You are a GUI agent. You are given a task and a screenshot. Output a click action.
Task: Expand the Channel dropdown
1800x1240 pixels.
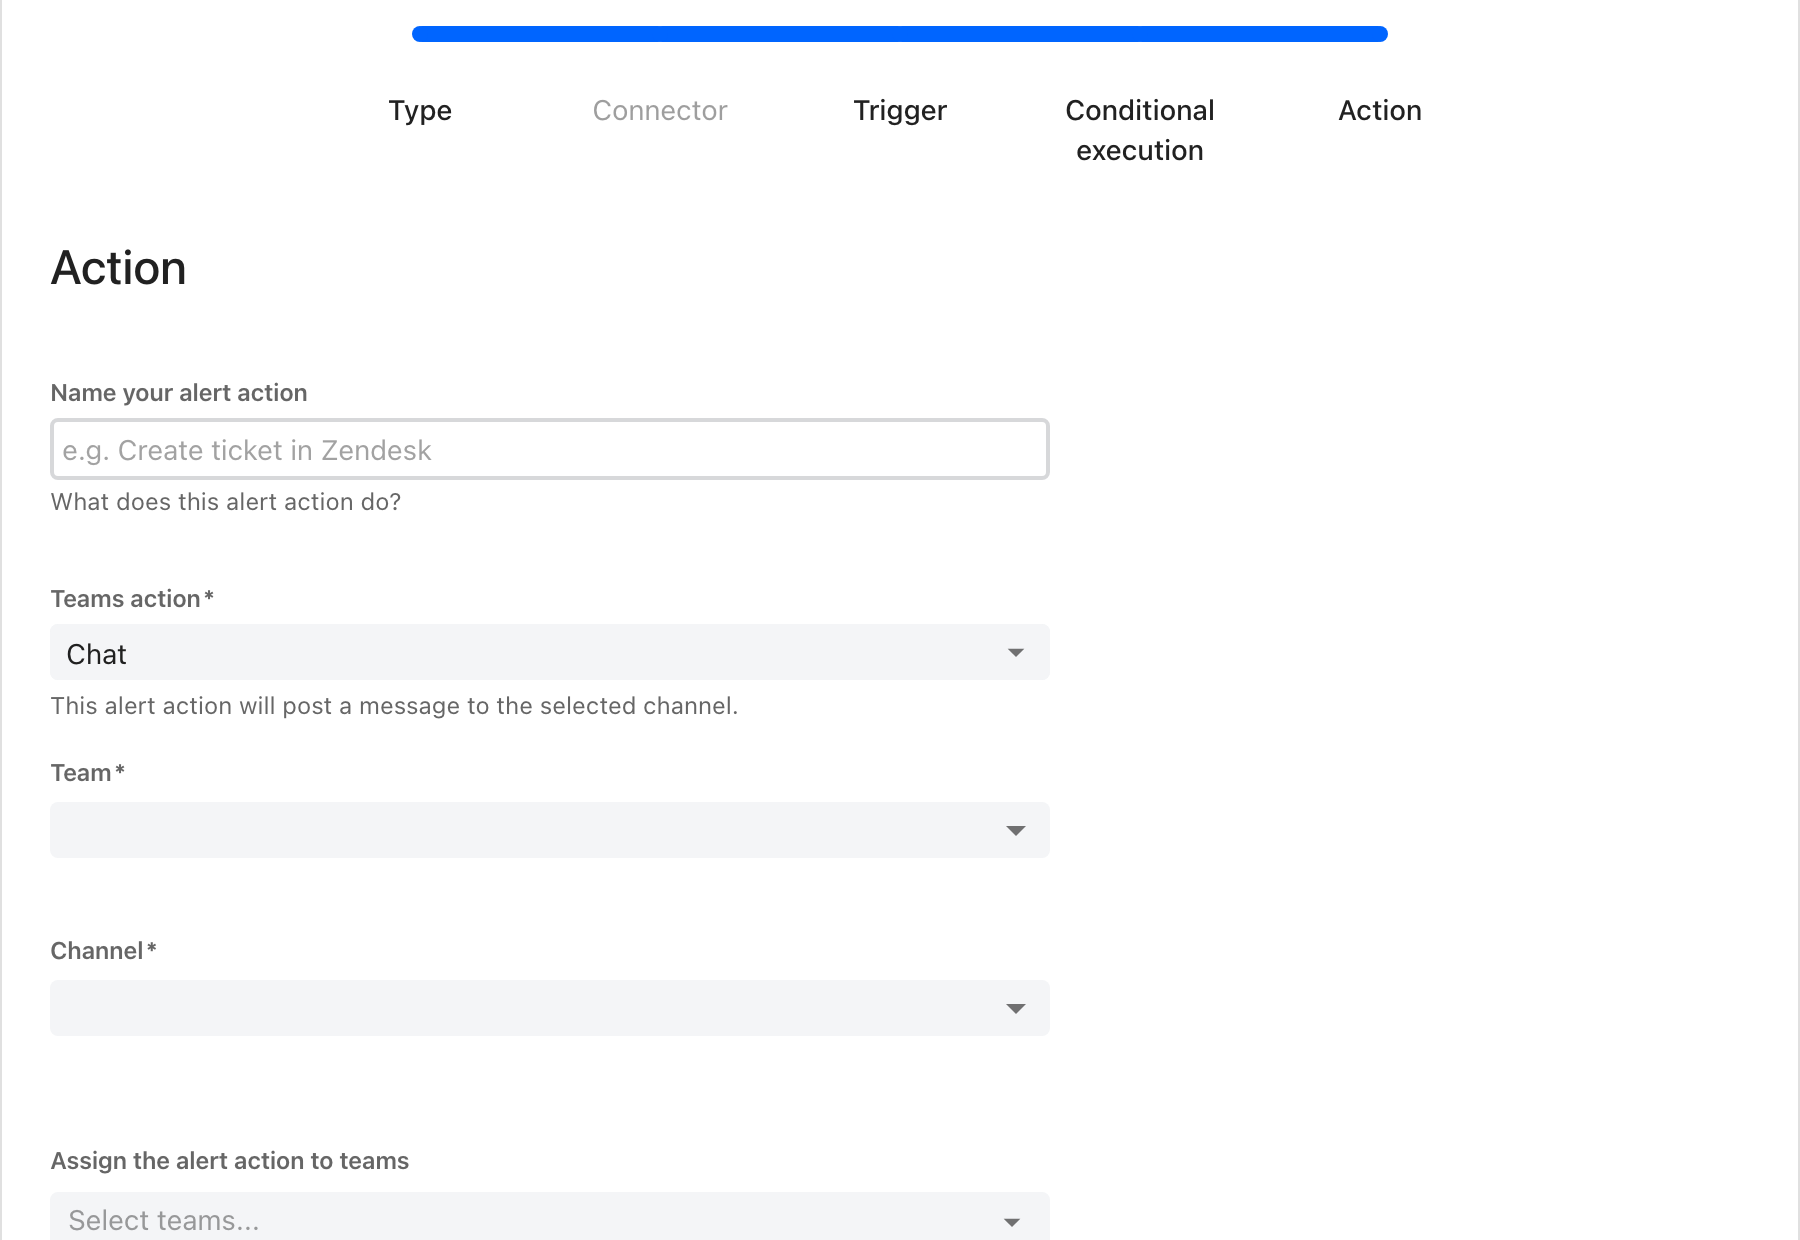pyautogui.click(x=550, y=1008)
